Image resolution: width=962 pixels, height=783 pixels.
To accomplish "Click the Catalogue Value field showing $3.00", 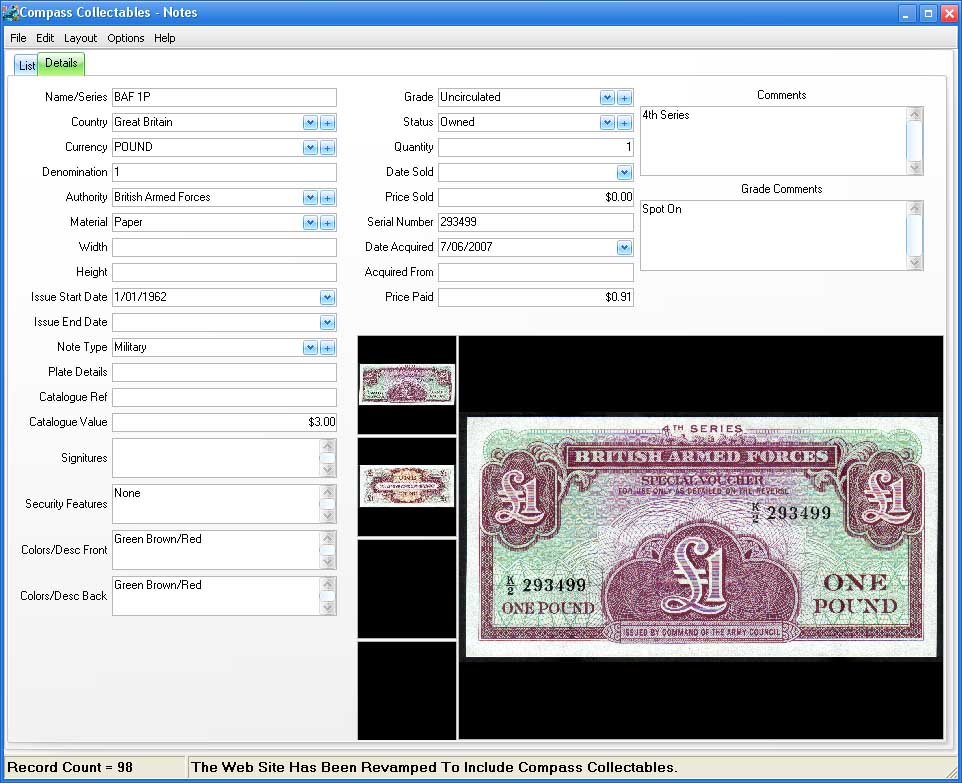I will (224, 422).
